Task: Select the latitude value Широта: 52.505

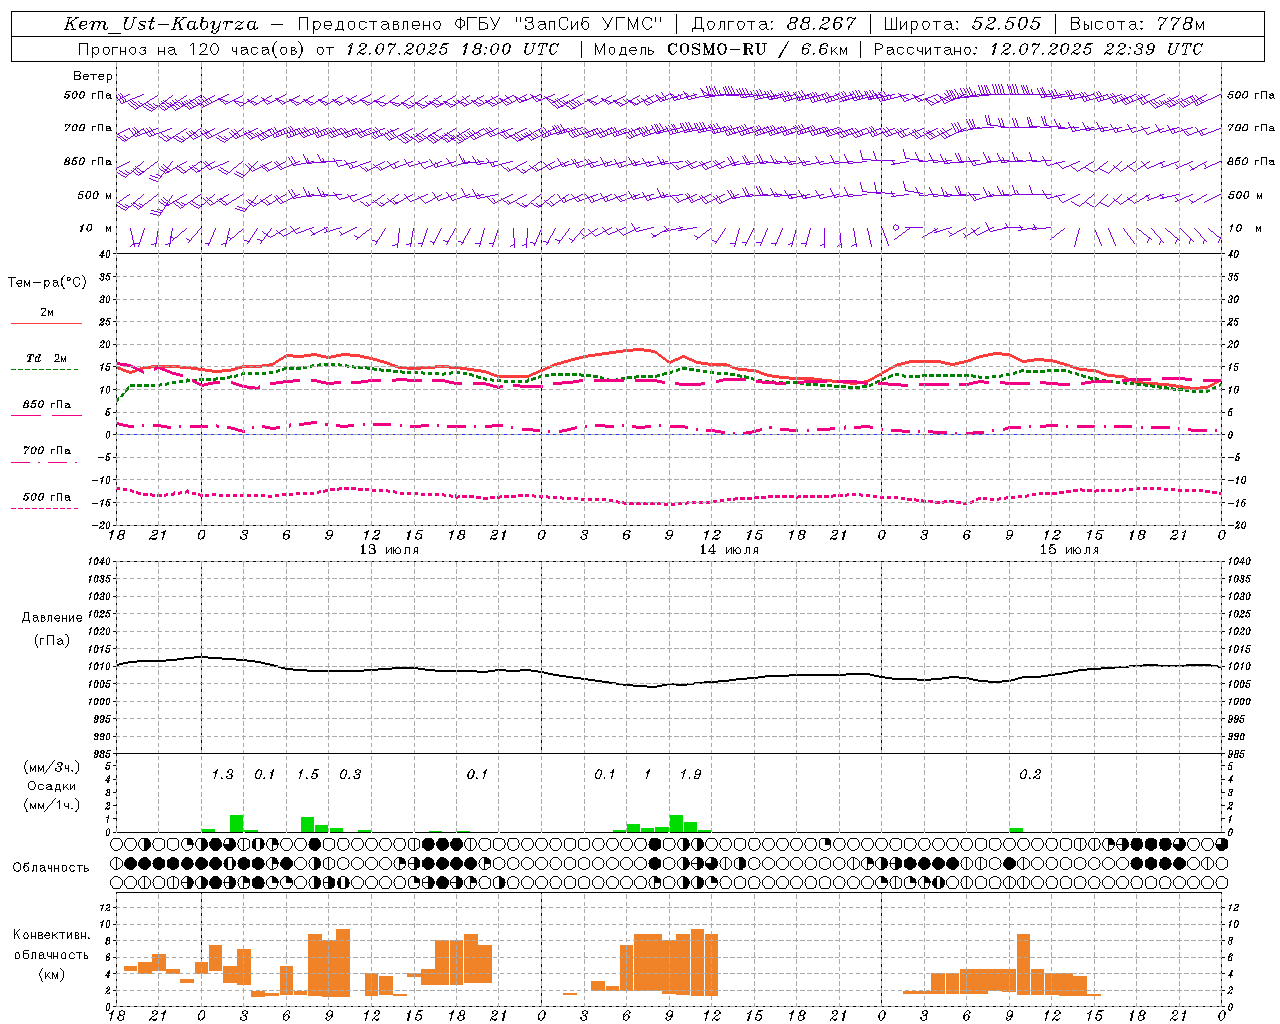Action: [962, 24]
